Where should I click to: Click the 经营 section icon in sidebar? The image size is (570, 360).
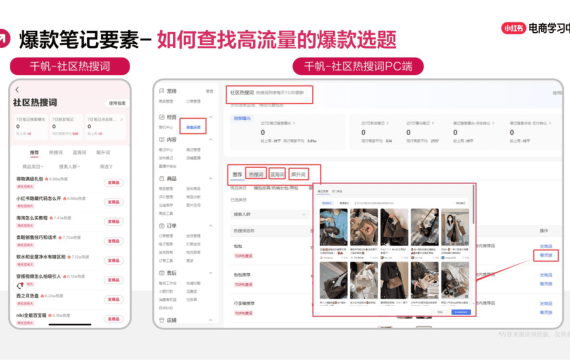click(162, 117)
